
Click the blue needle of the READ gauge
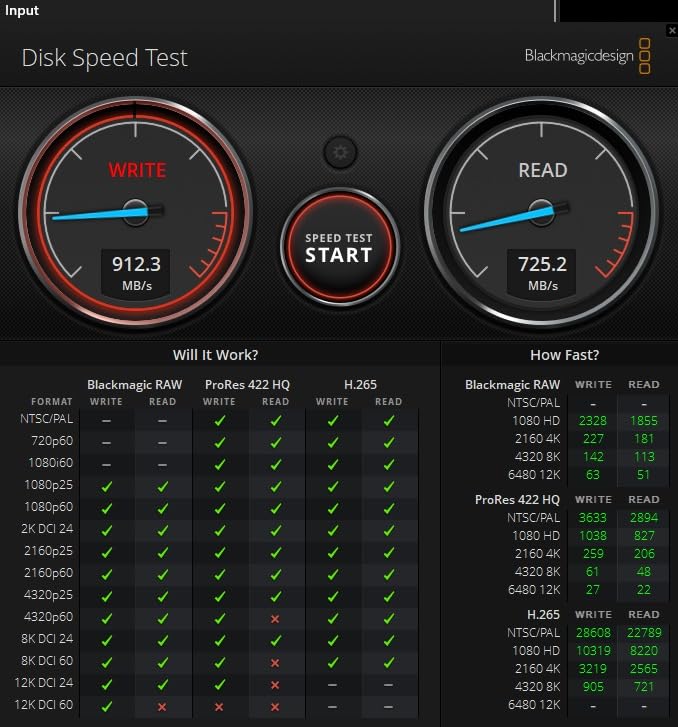tap(507, 219)
